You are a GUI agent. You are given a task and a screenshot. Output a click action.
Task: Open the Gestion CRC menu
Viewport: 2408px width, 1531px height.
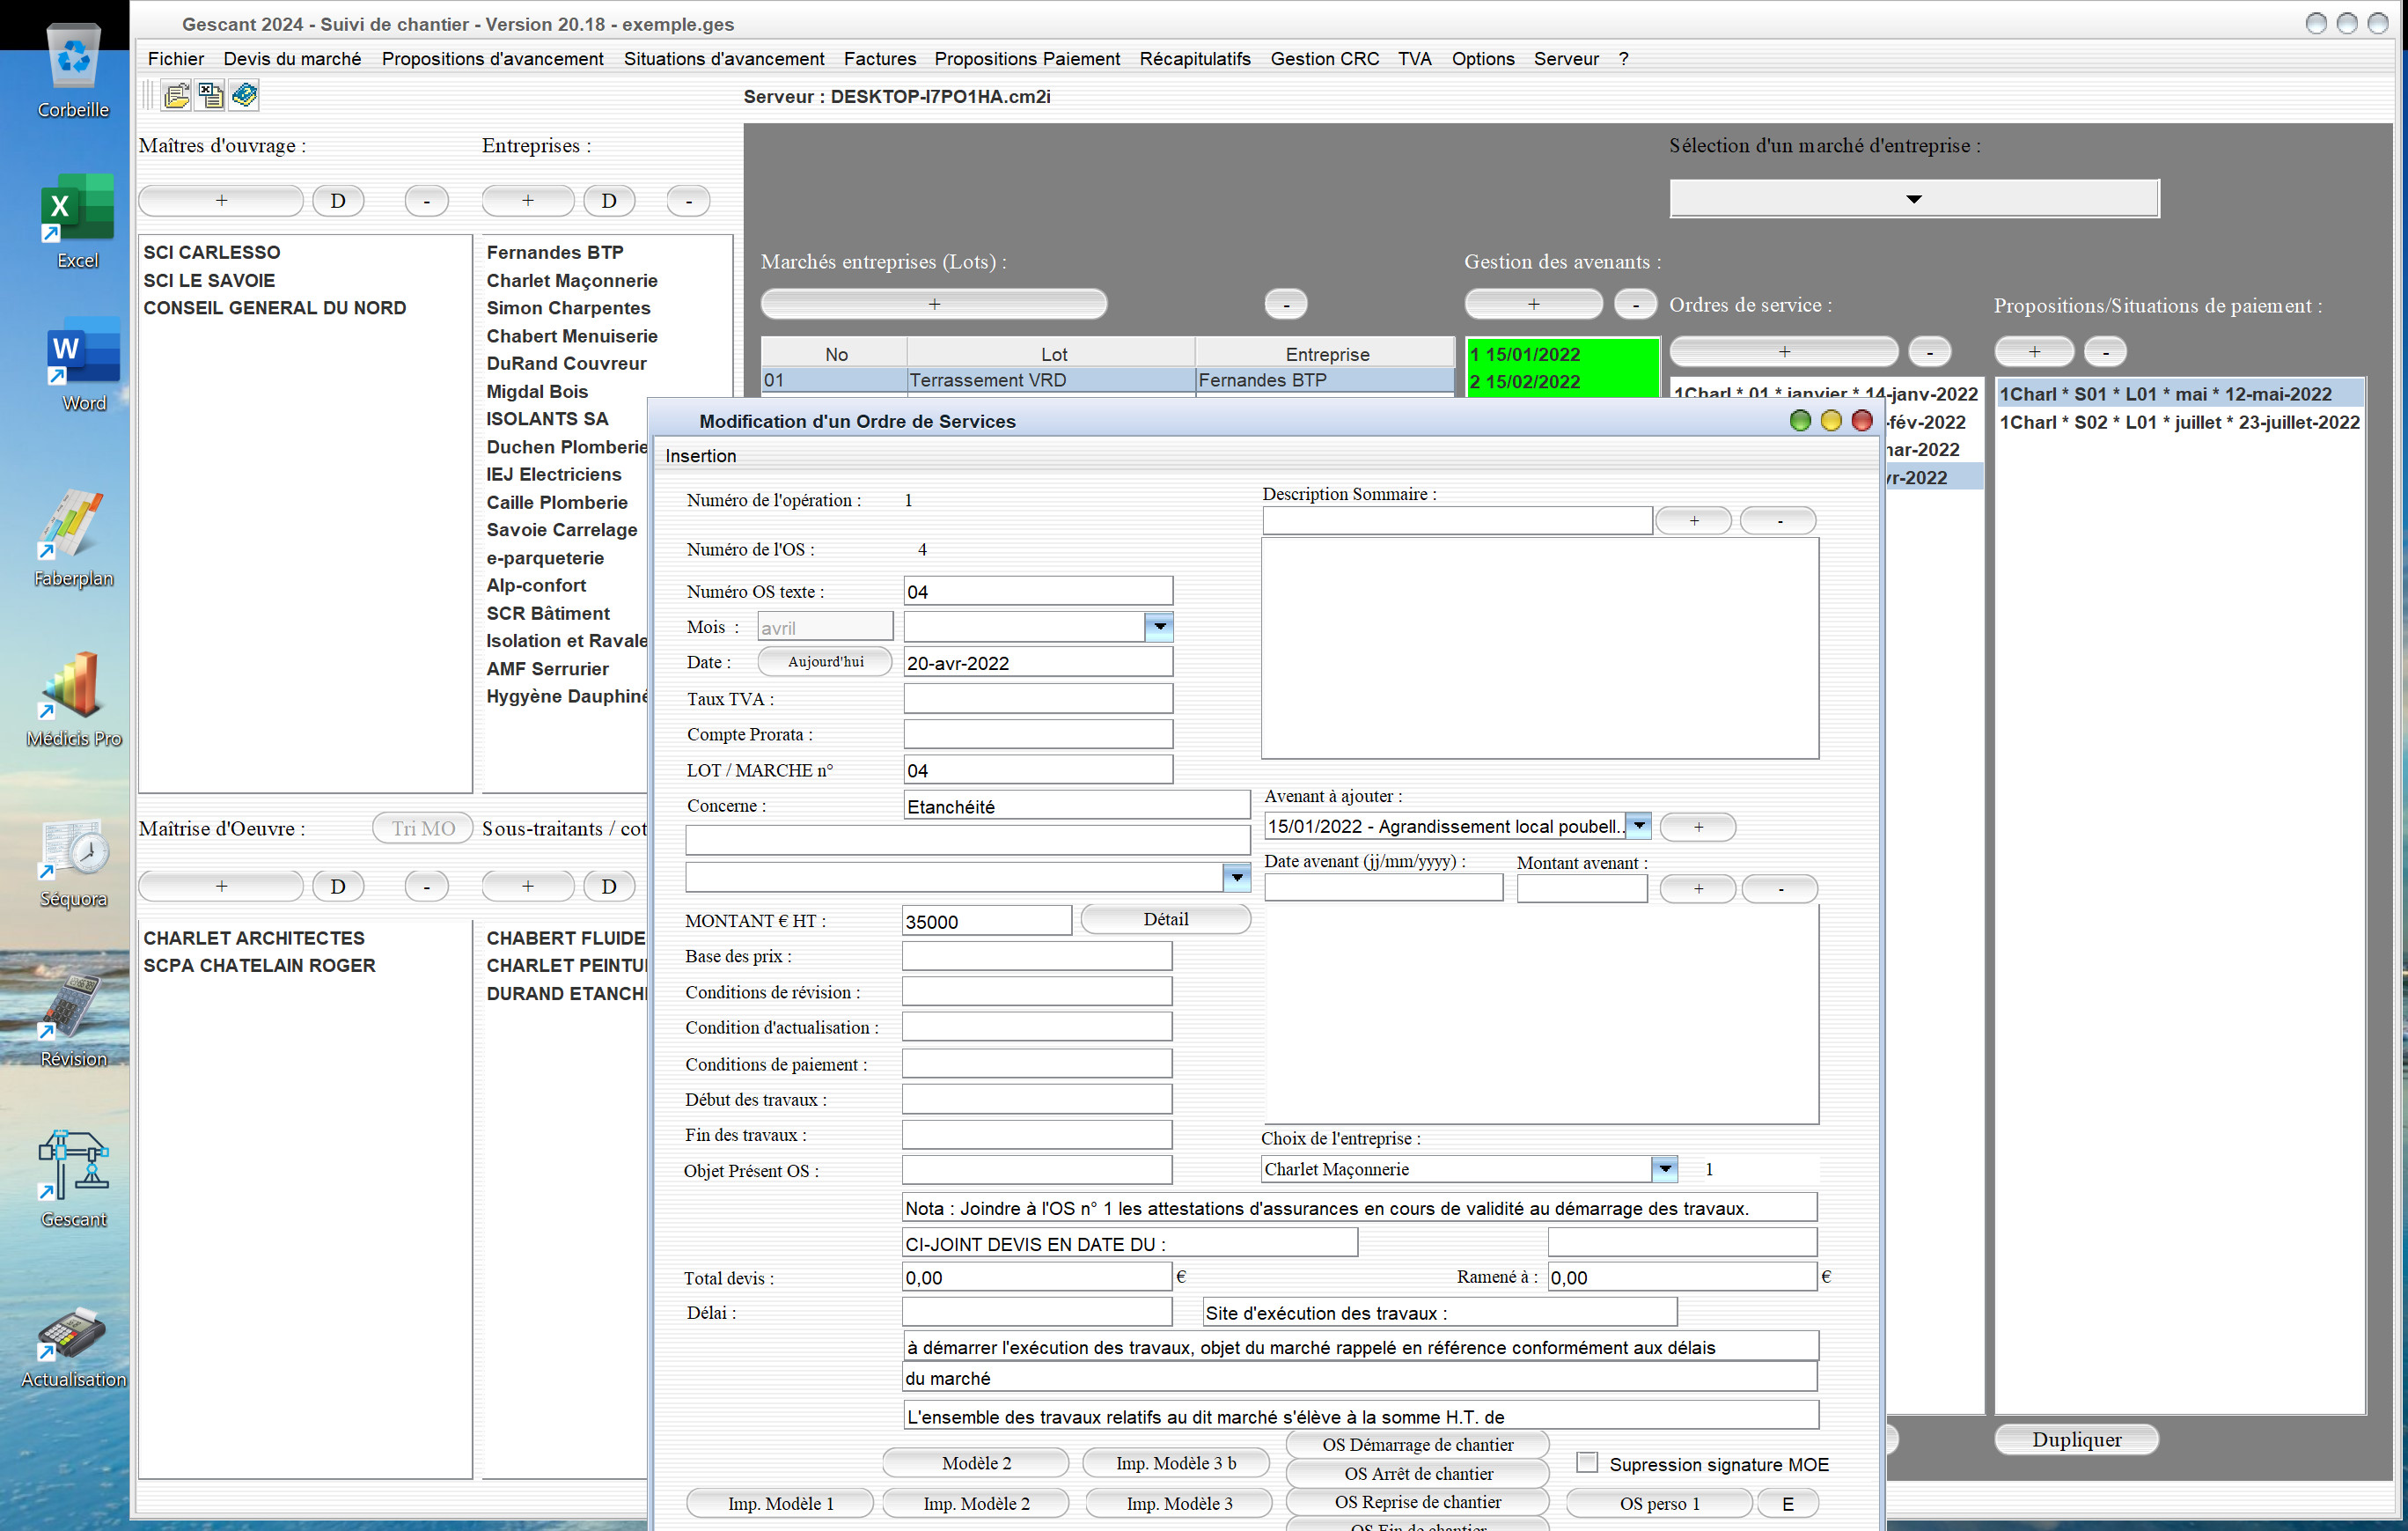tap(1325, 59)
